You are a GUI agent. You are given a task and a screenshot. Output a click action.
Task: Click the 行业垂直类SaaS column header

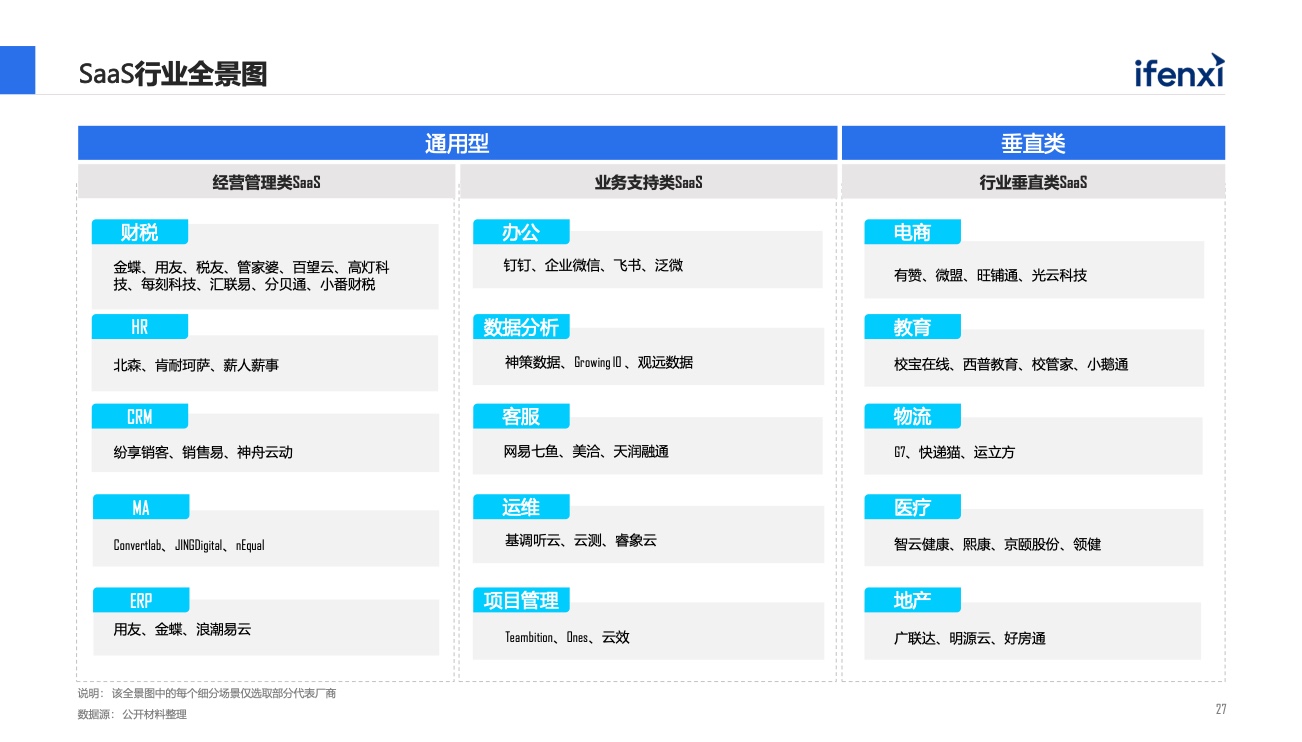[x=1033, y=182]
